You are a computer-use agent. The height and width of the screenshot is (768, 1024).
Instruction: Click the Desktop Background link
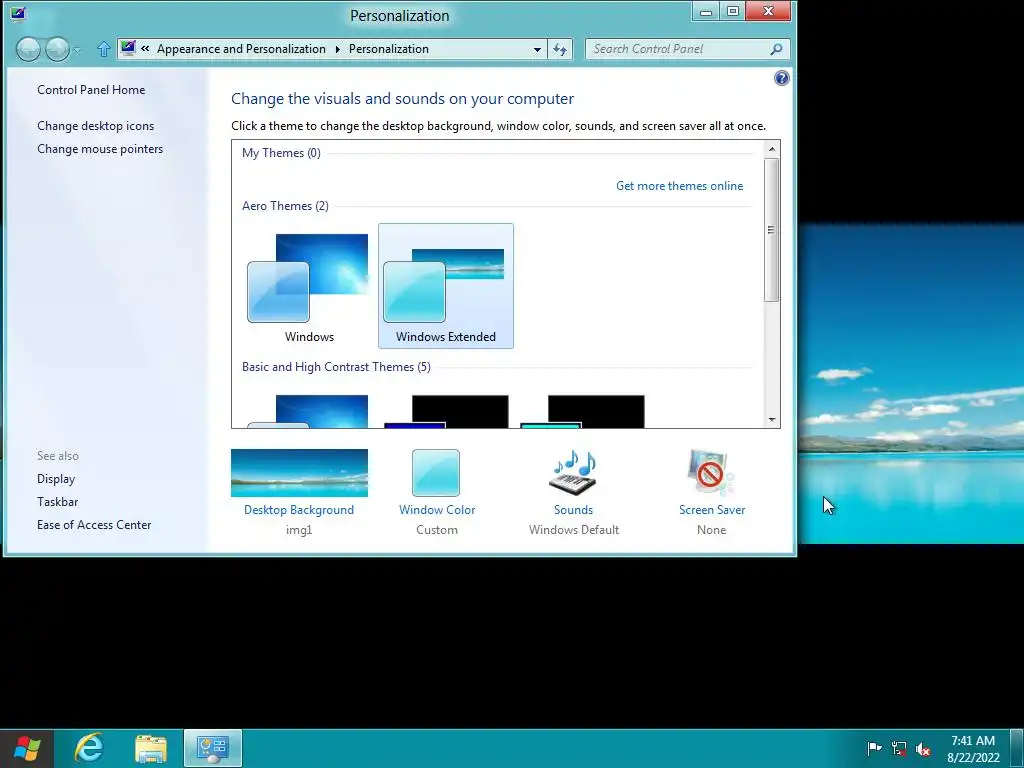299,510
